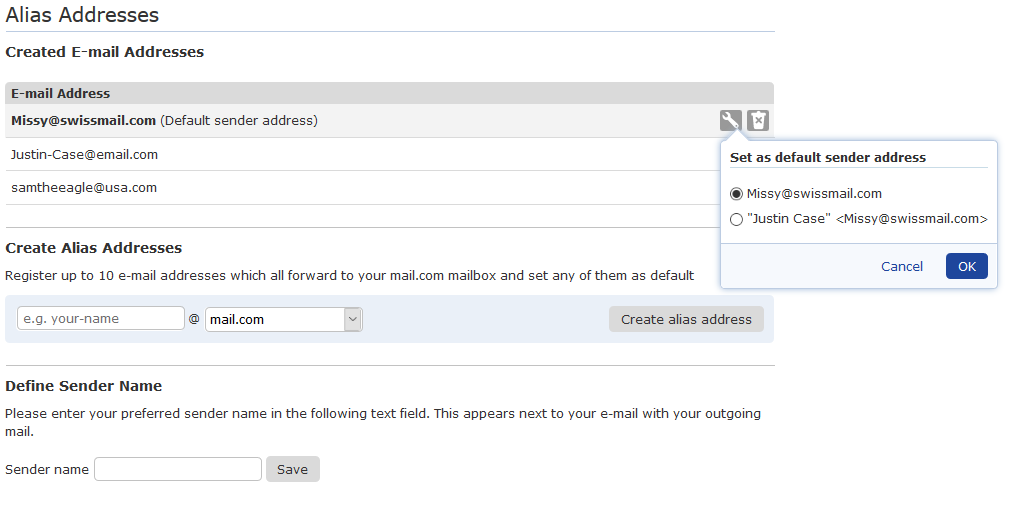Select the Missy@swissmail.com radio option
1010x526 pixels.
pos(736,194)
